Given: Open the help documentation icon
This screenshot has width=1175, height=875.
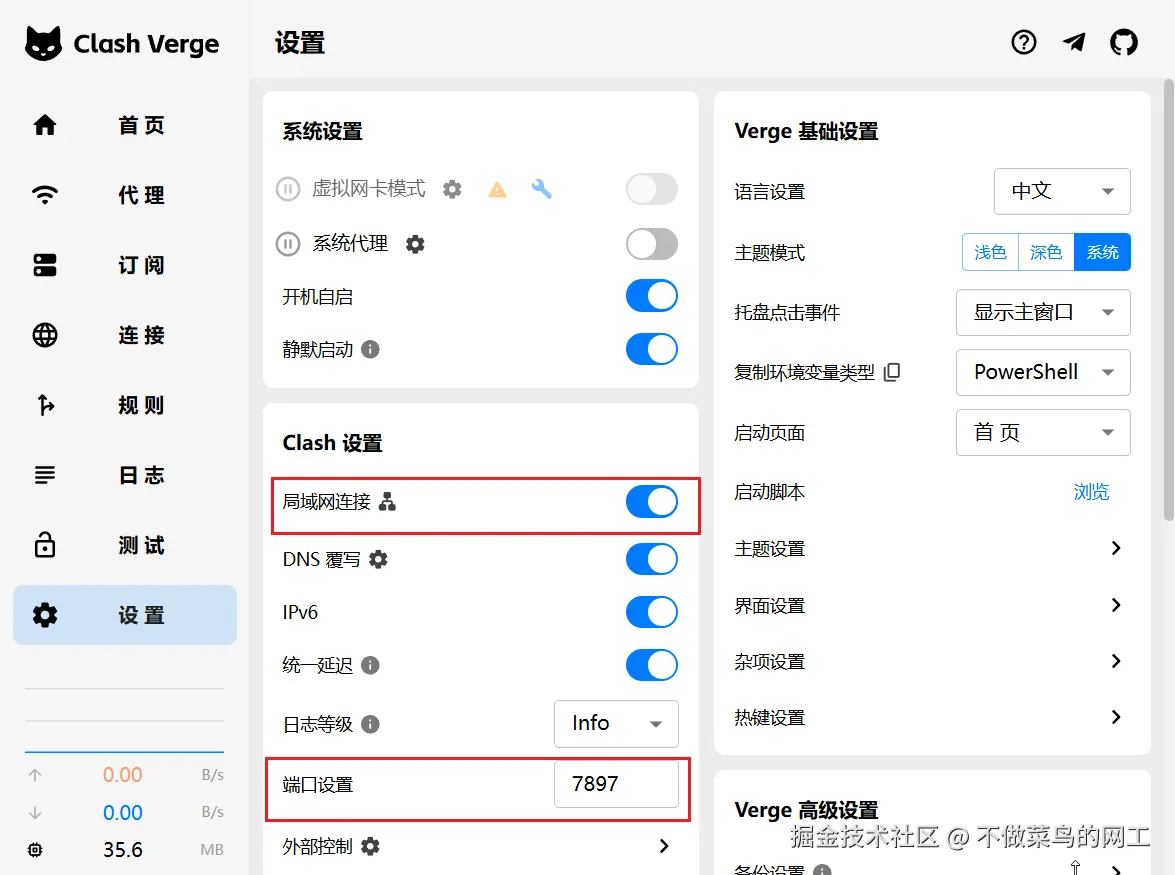Looking at the screenshot, I should pos(1024,42).
